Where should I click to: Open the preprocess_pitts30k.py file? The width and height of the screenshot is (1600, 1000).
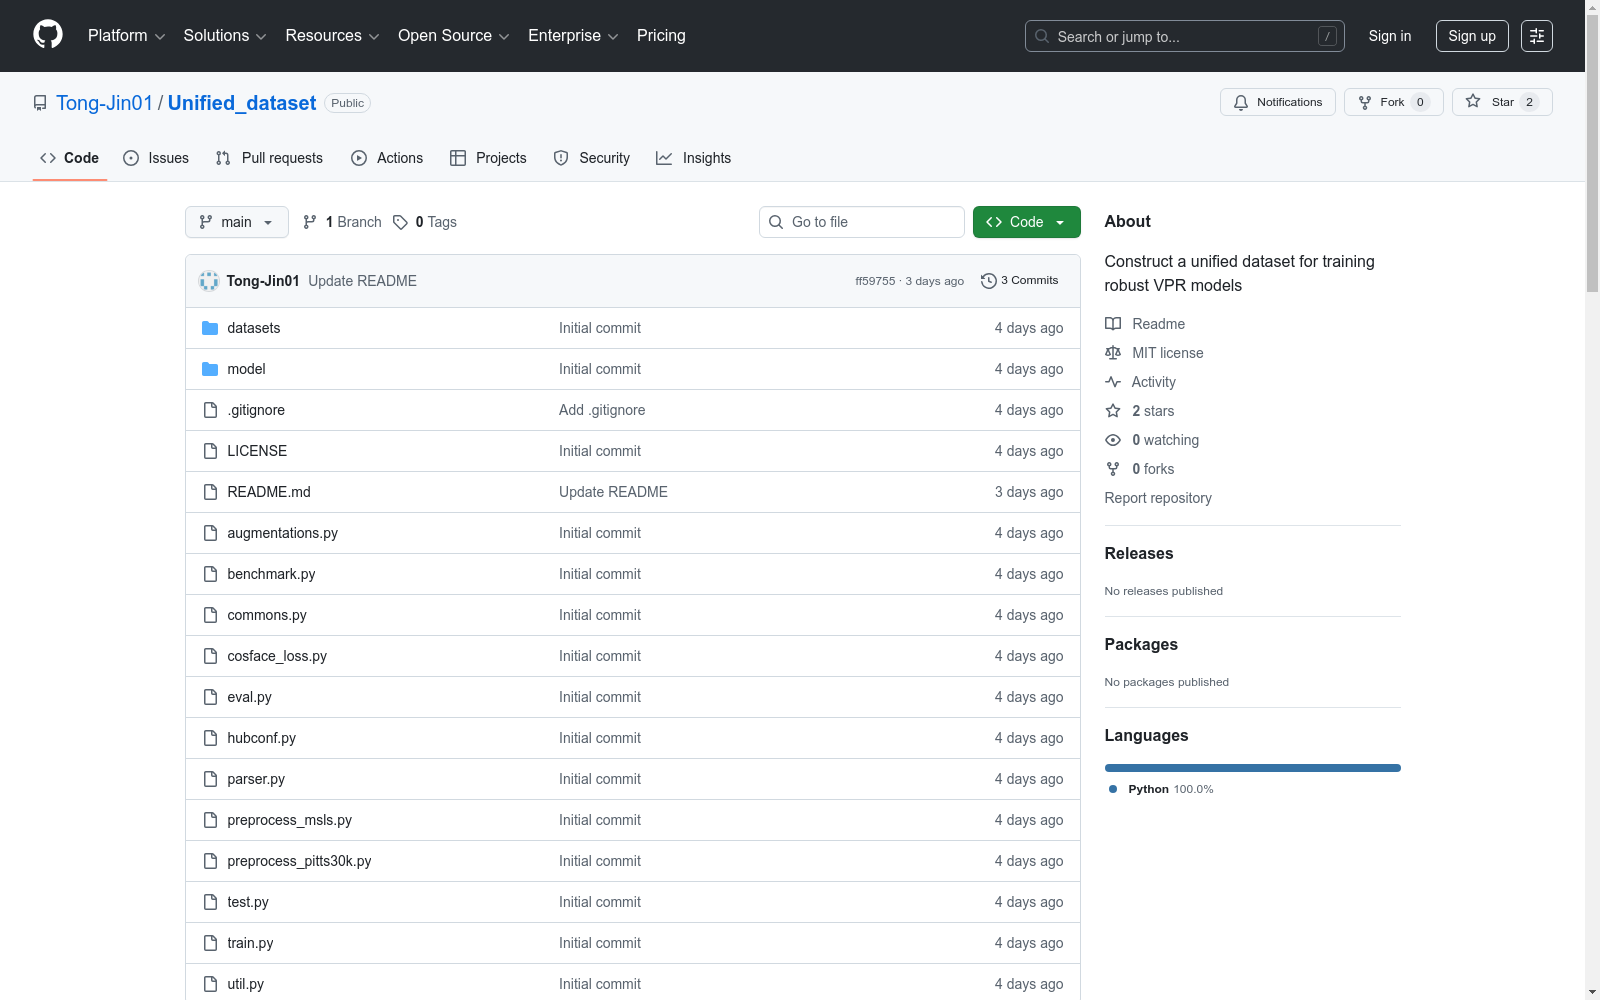tap(299, 861)
